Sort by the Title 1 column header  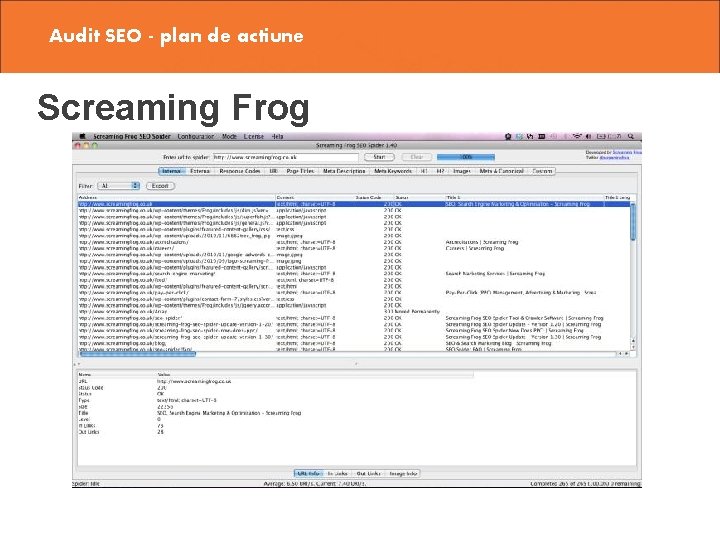523,197
